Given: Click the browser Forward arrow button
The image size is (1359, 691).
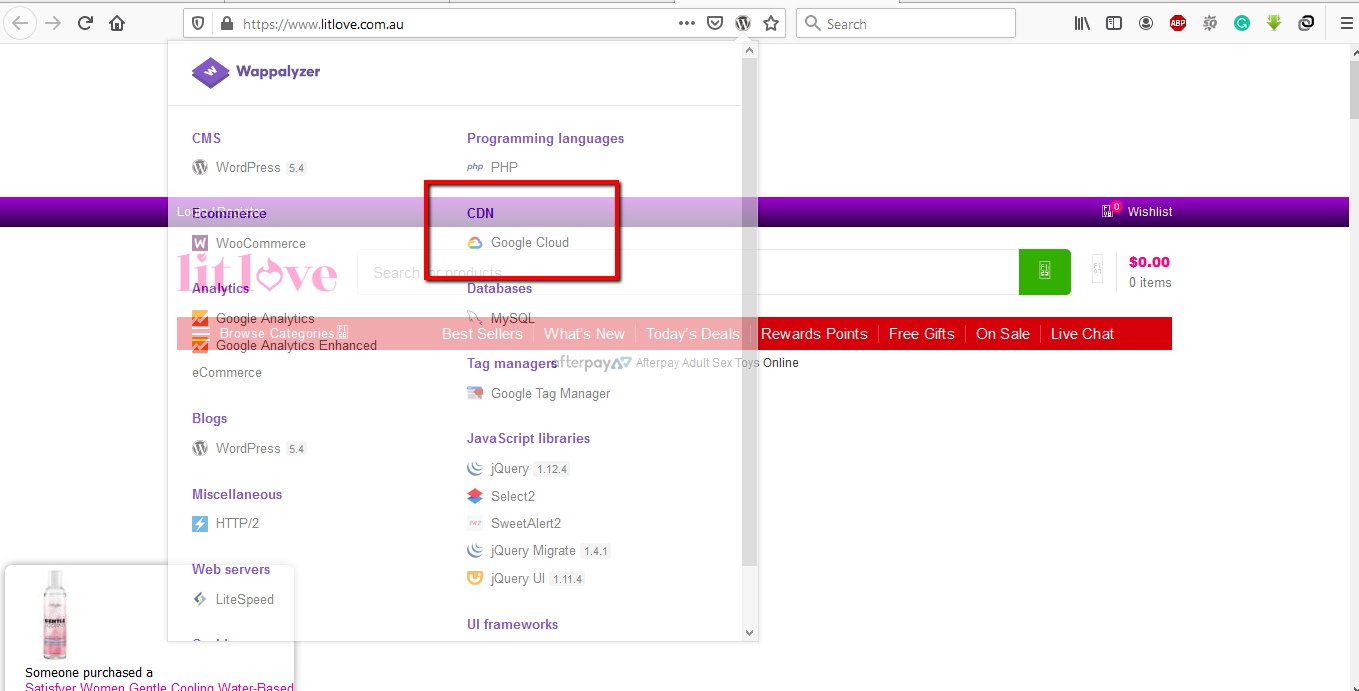Looking at the screenshot, I should (x=53, y=23).
